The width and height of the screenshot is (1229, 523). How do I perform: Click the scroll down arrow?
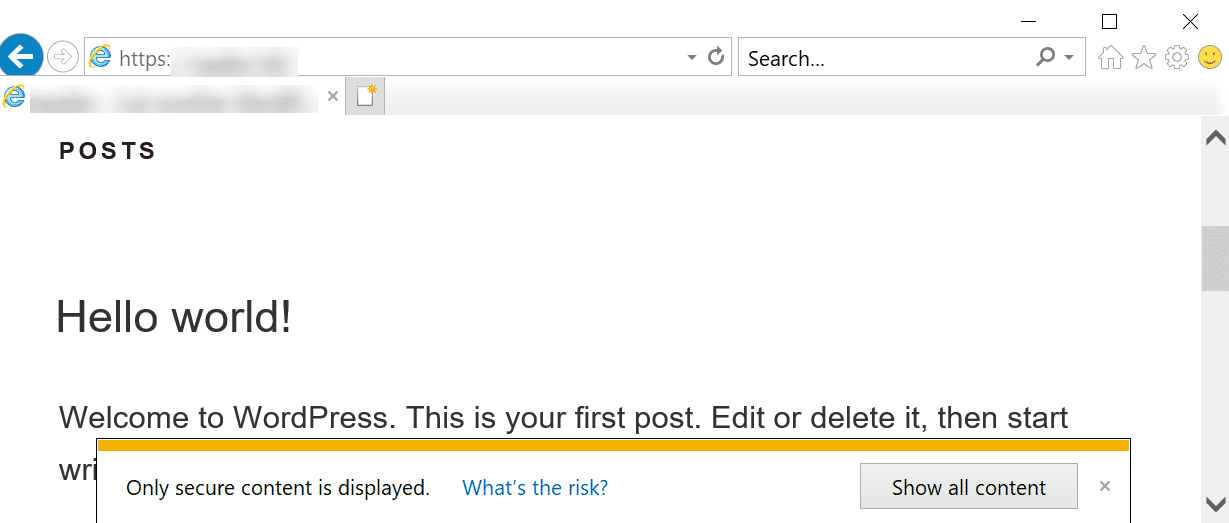coord(1215,503)
